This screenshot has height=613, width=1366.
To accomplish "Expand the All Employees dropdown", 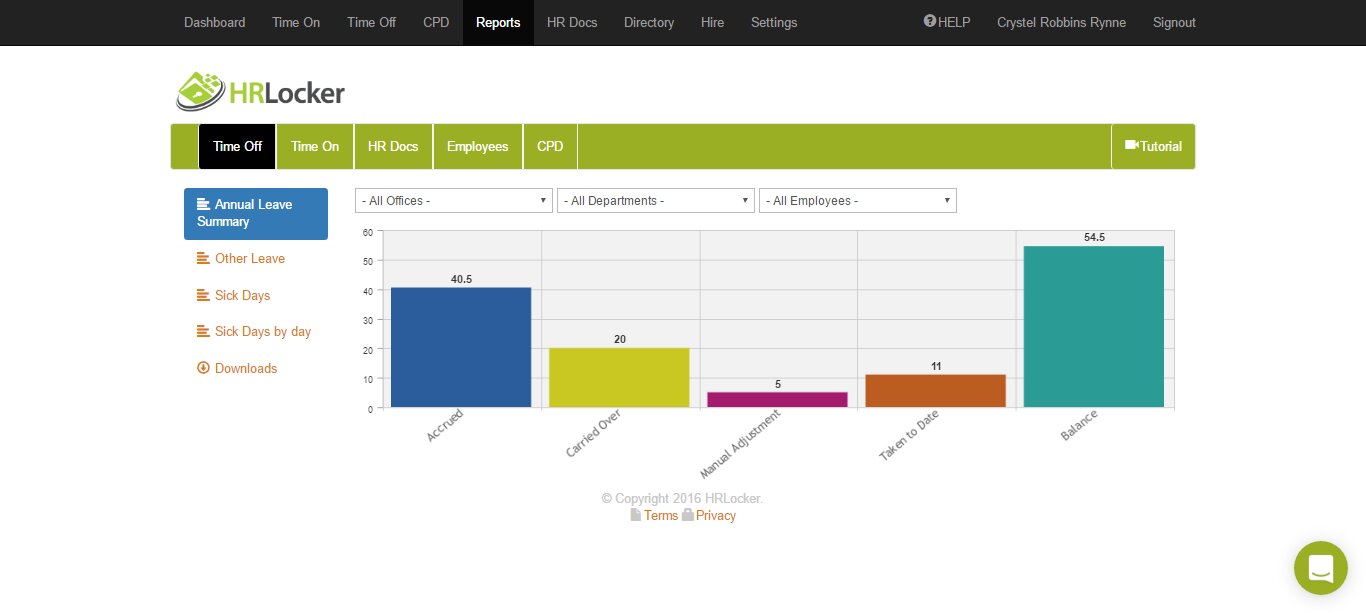I will click(x=857, y=201).
